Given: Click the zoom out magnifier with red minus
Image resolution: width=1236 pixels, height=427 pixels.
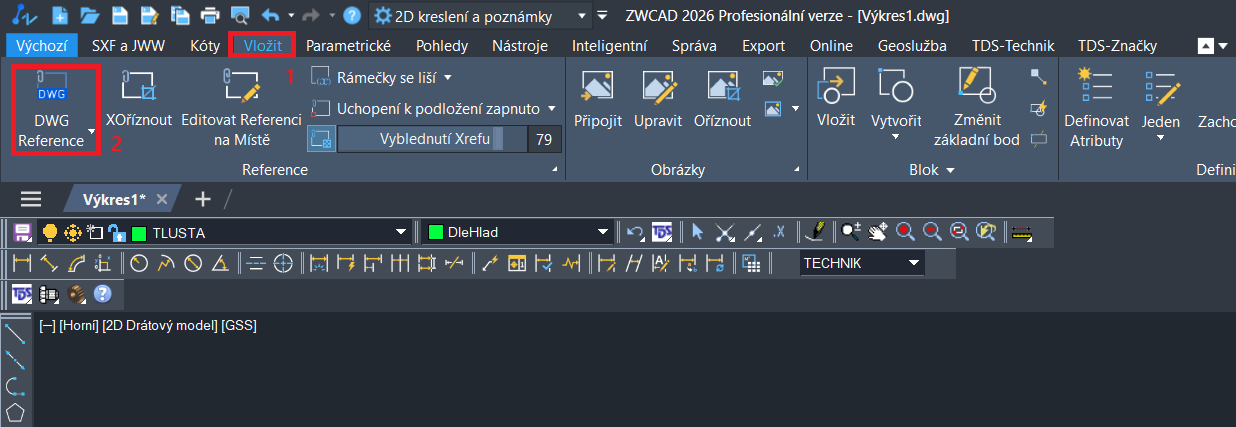Looking at the screenshot, I should point(932,232).
